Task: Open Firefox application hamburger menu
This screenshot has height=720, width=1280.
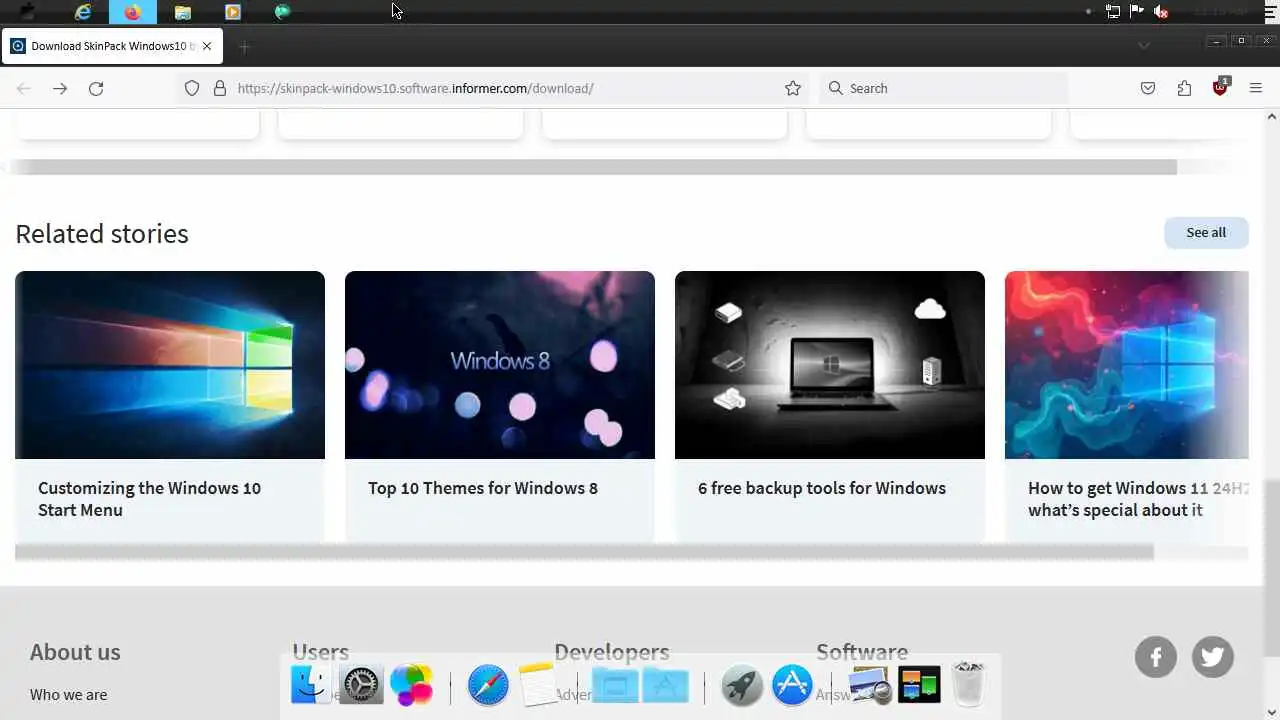Action: point(1256,88)
